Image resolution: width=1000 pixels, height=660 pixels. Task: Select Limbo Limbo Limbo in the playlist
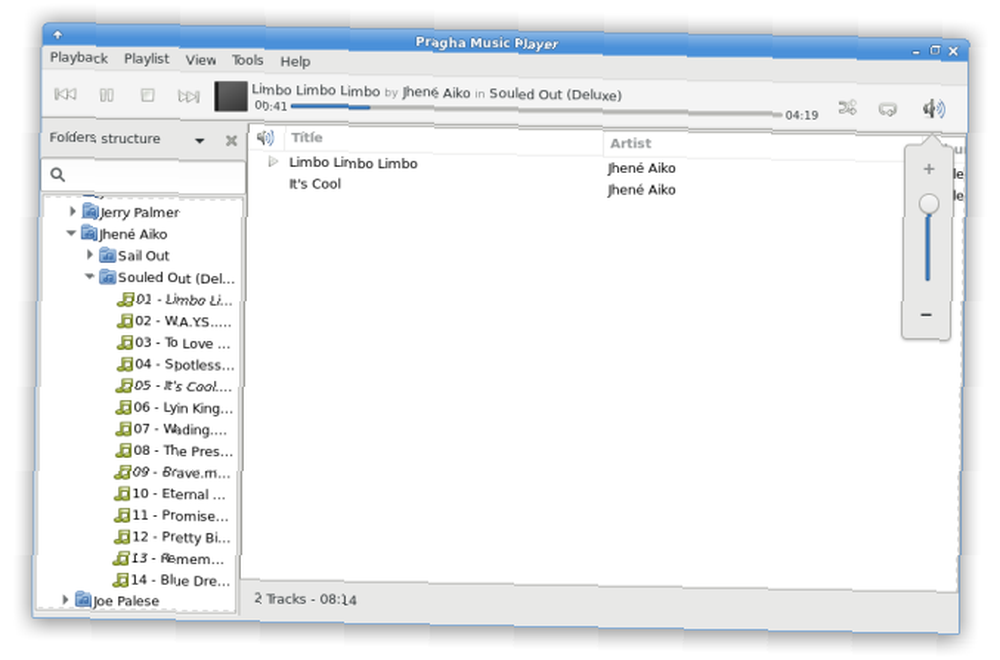pyautogui.click(x=353, y=163)
